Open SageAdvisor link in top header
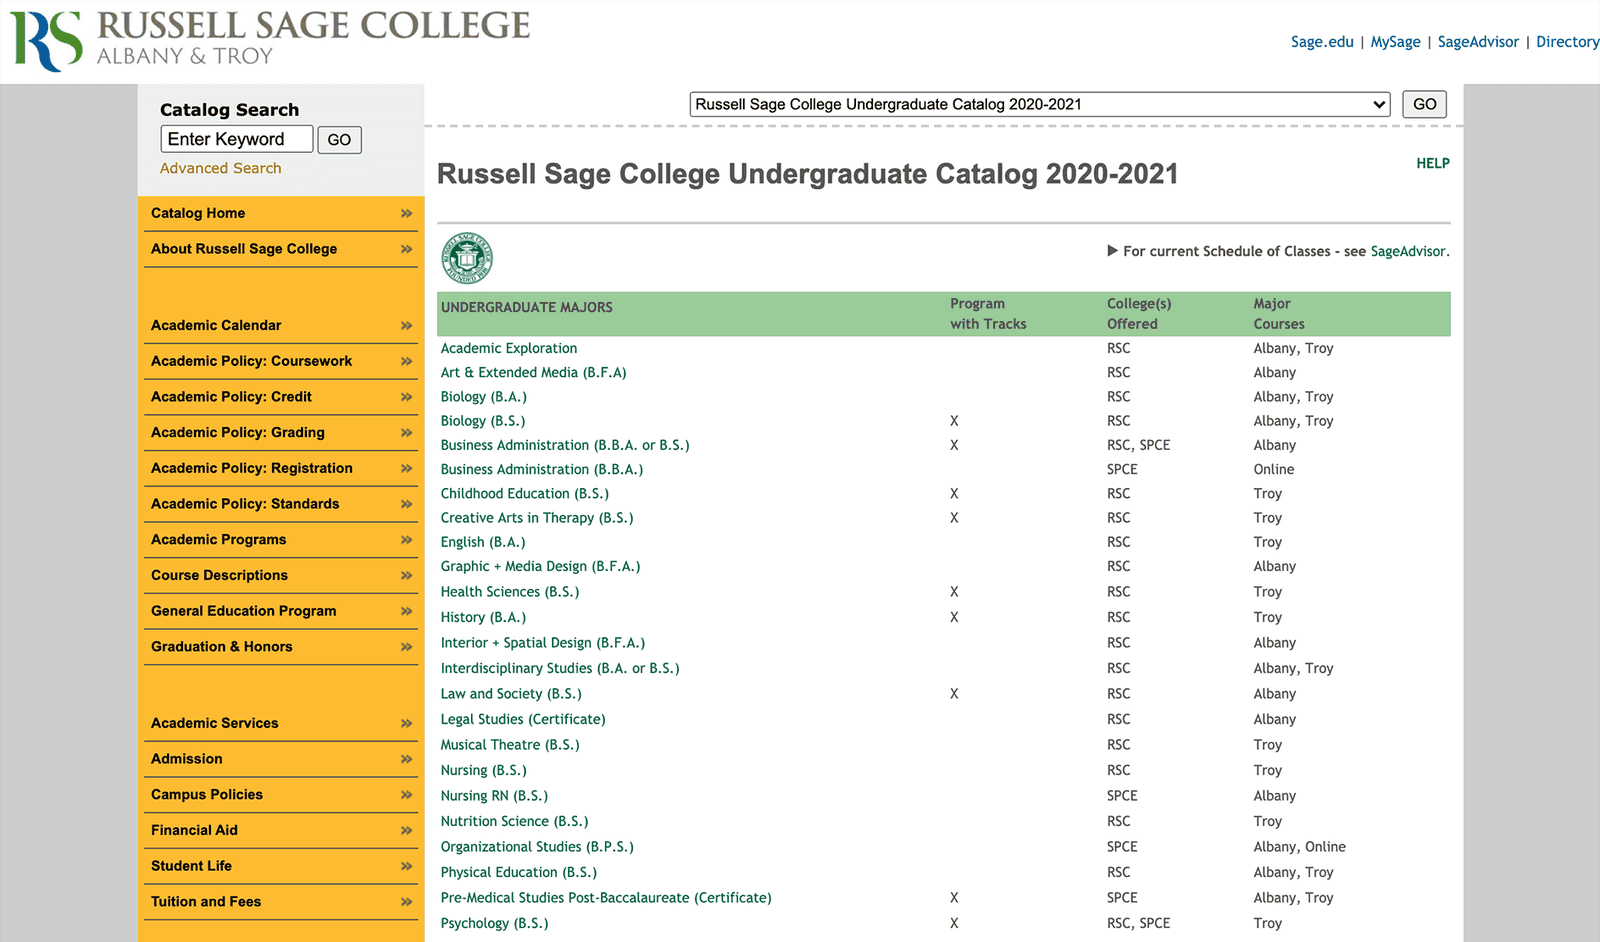The width and height of the screenshot is (1600, 942). [x=1478, y=42]
